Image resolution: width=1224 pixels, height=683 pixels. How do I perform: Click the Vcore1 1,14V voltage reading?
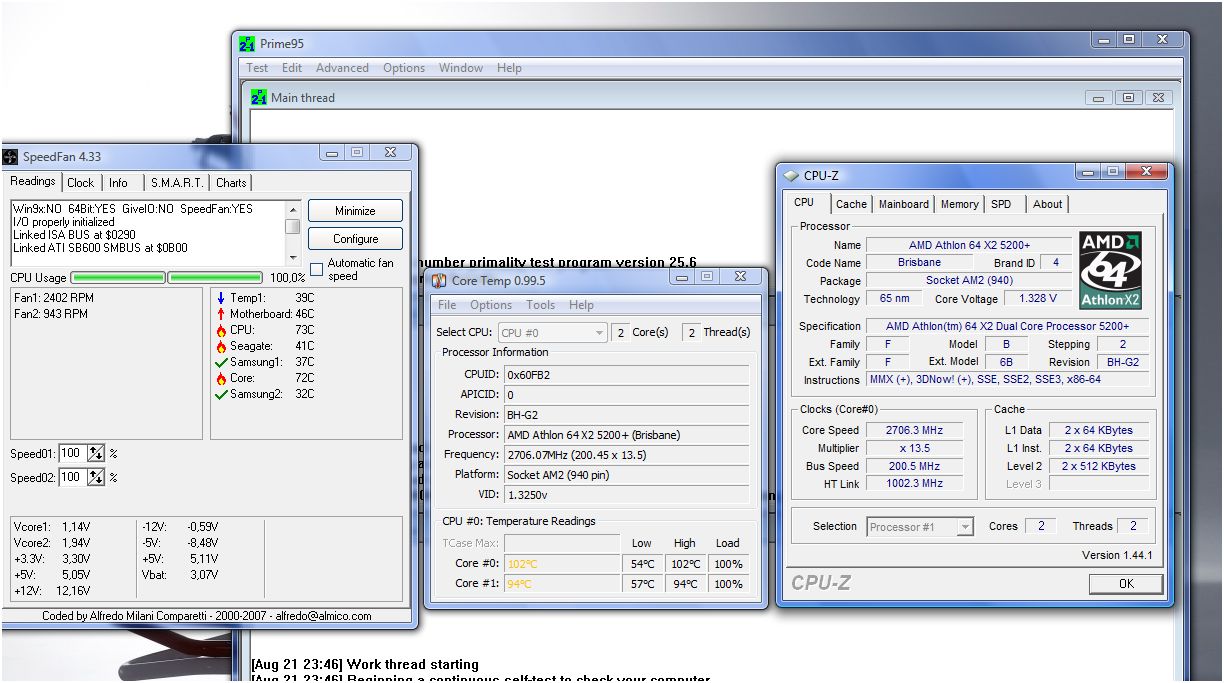[52, 527]
